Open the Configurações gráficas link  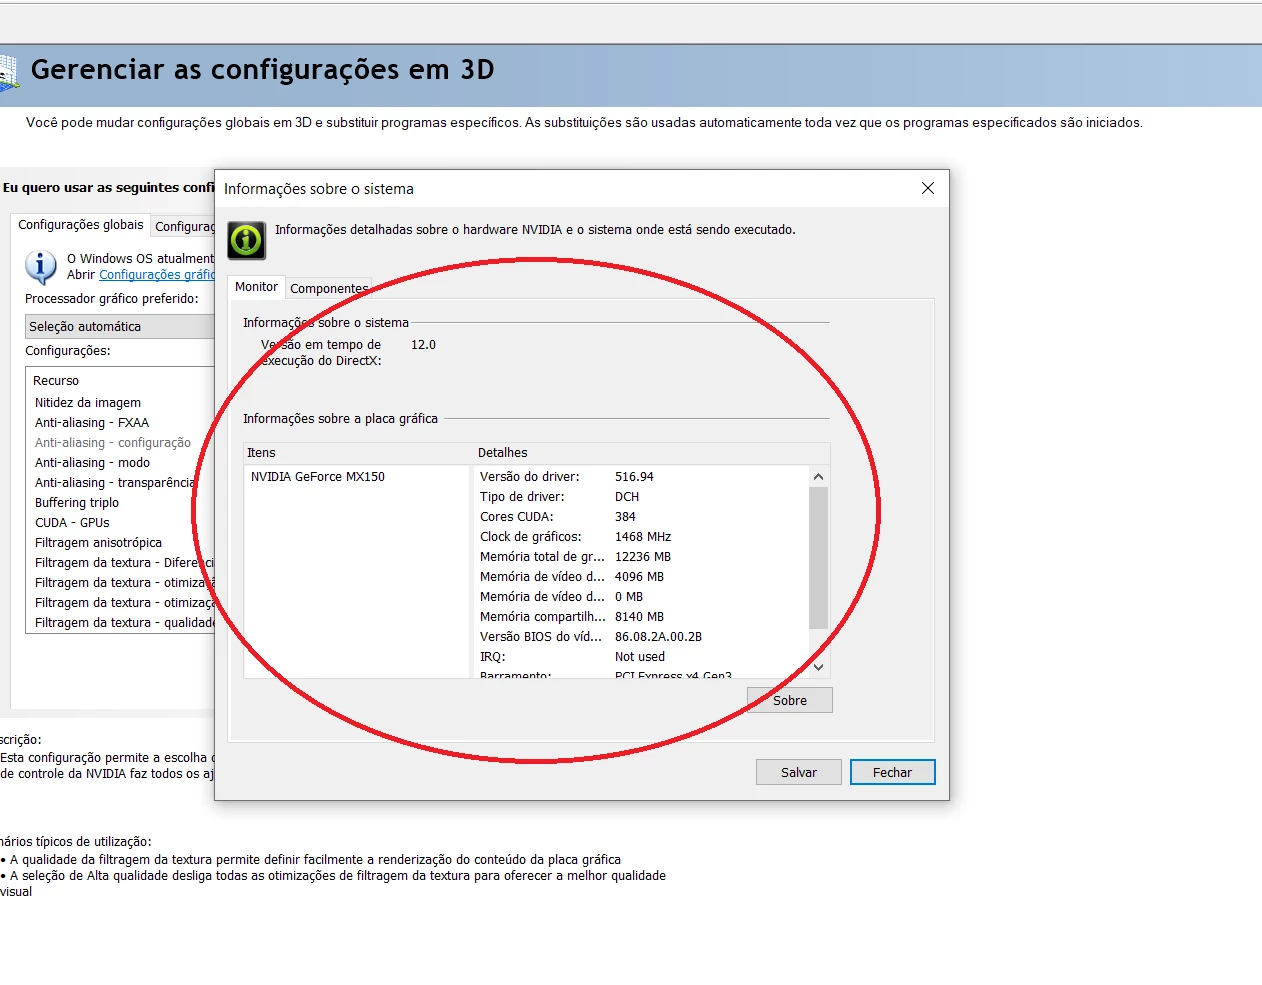click(x=157, y=275)
